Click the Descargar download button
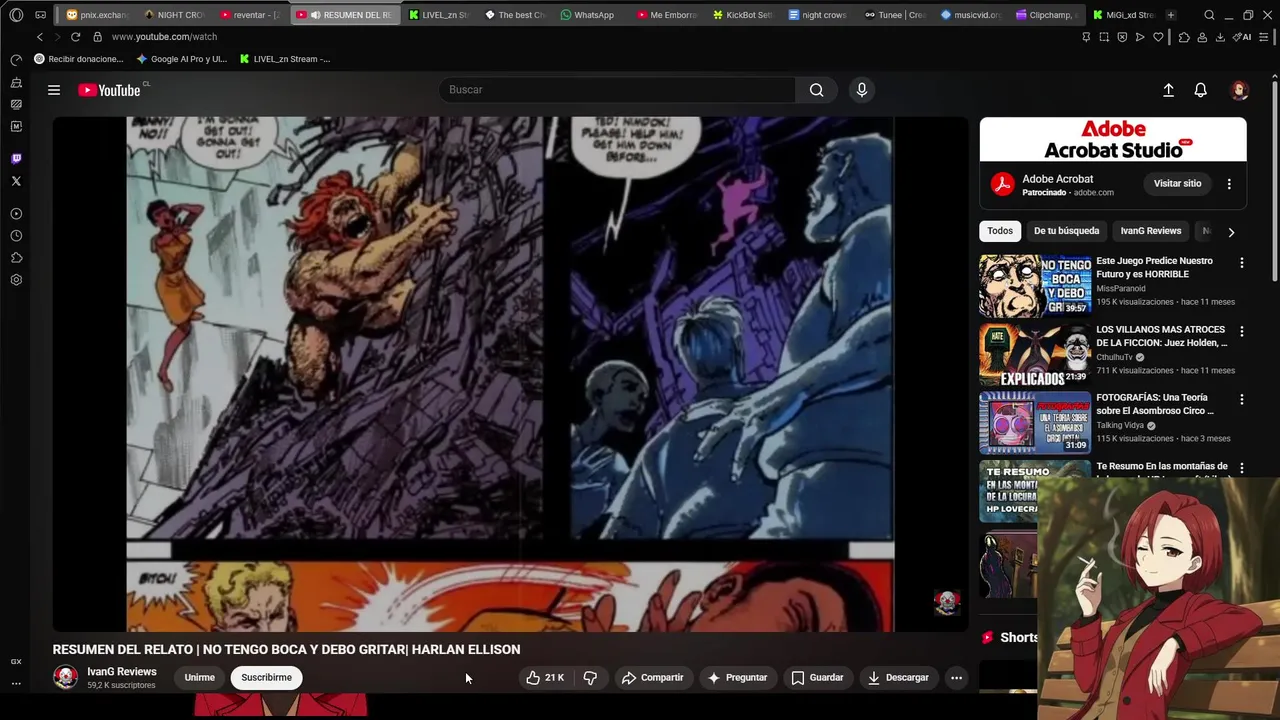Screen dimensions: 1280x720 (898, 678)
